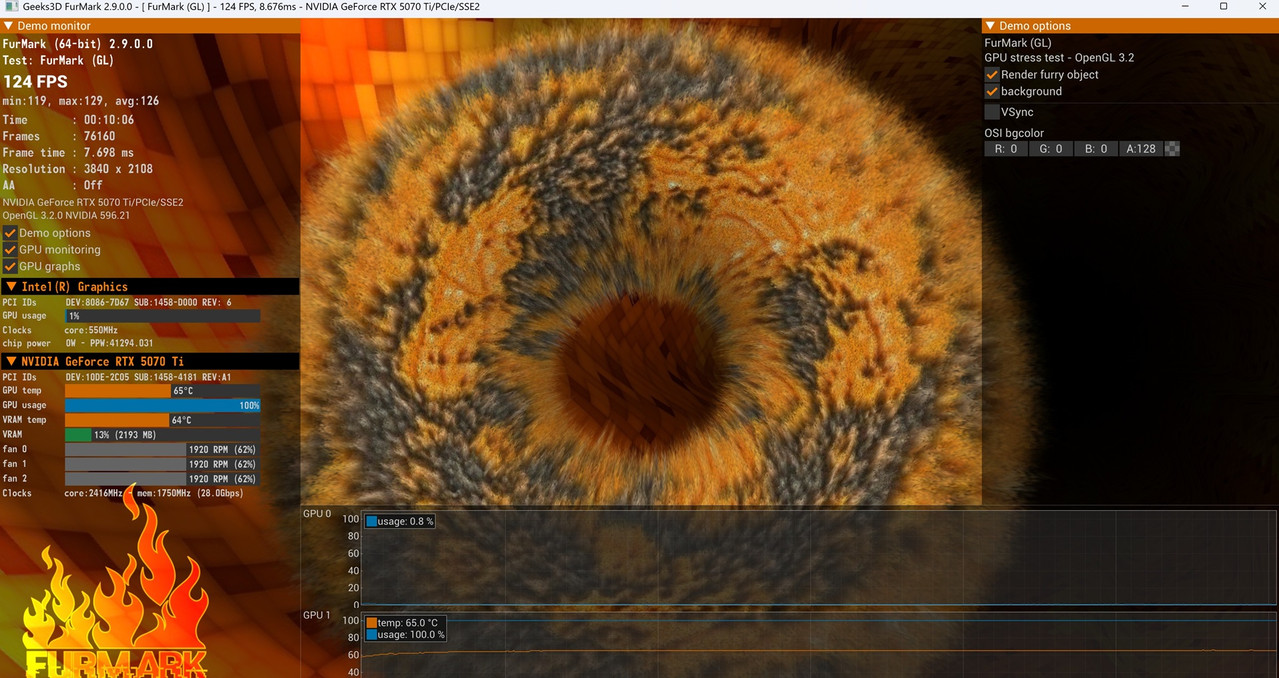Click the fan 2 RPM bar
The image size is (1279, 678).
[162, 479]
